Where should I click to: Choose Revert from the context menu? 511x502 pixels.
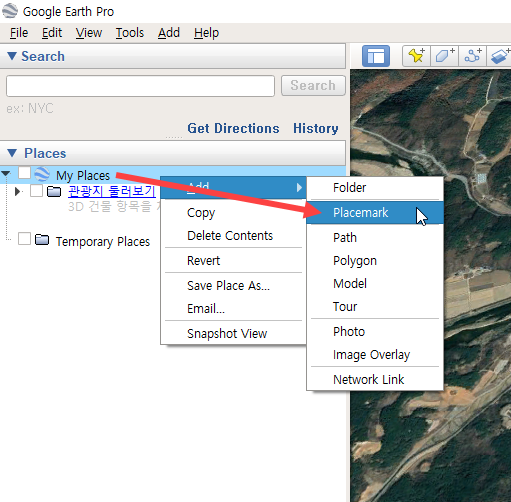(x=233, y=261)
